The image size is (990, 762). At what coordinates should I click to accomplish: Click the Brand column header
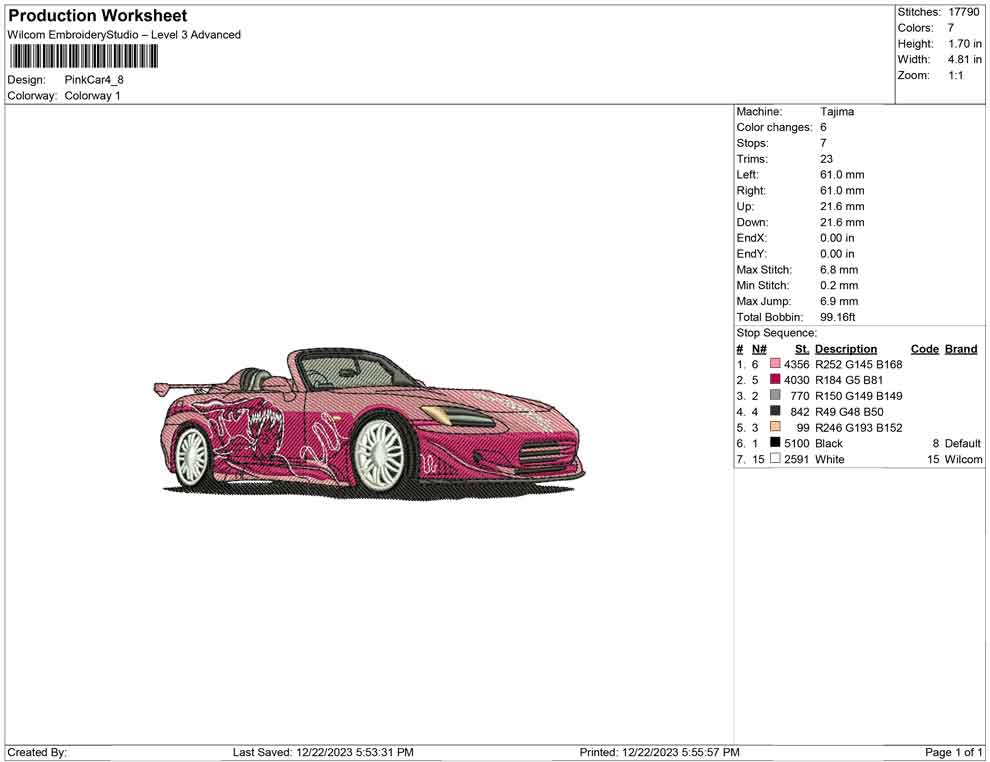[x=960, y=348]
